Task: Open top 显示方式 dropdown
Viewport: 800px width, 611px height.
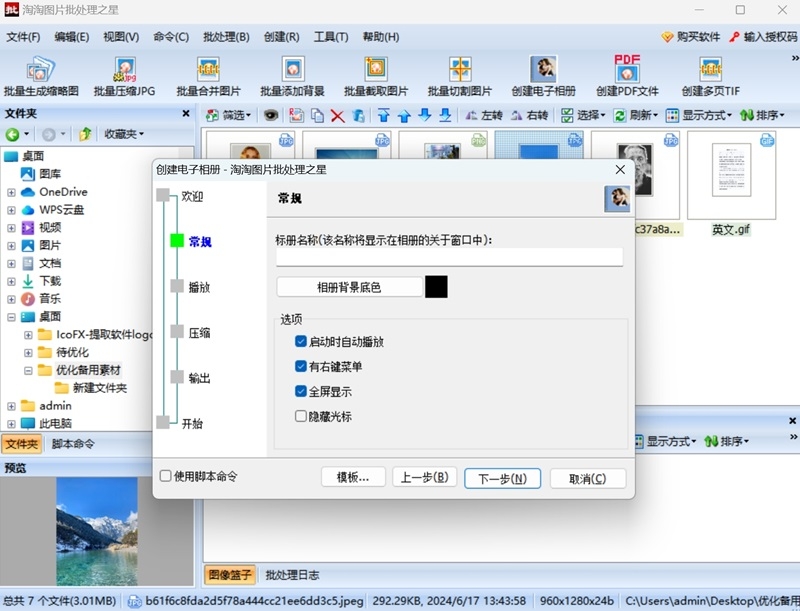Action: click(x=699, y=116)
